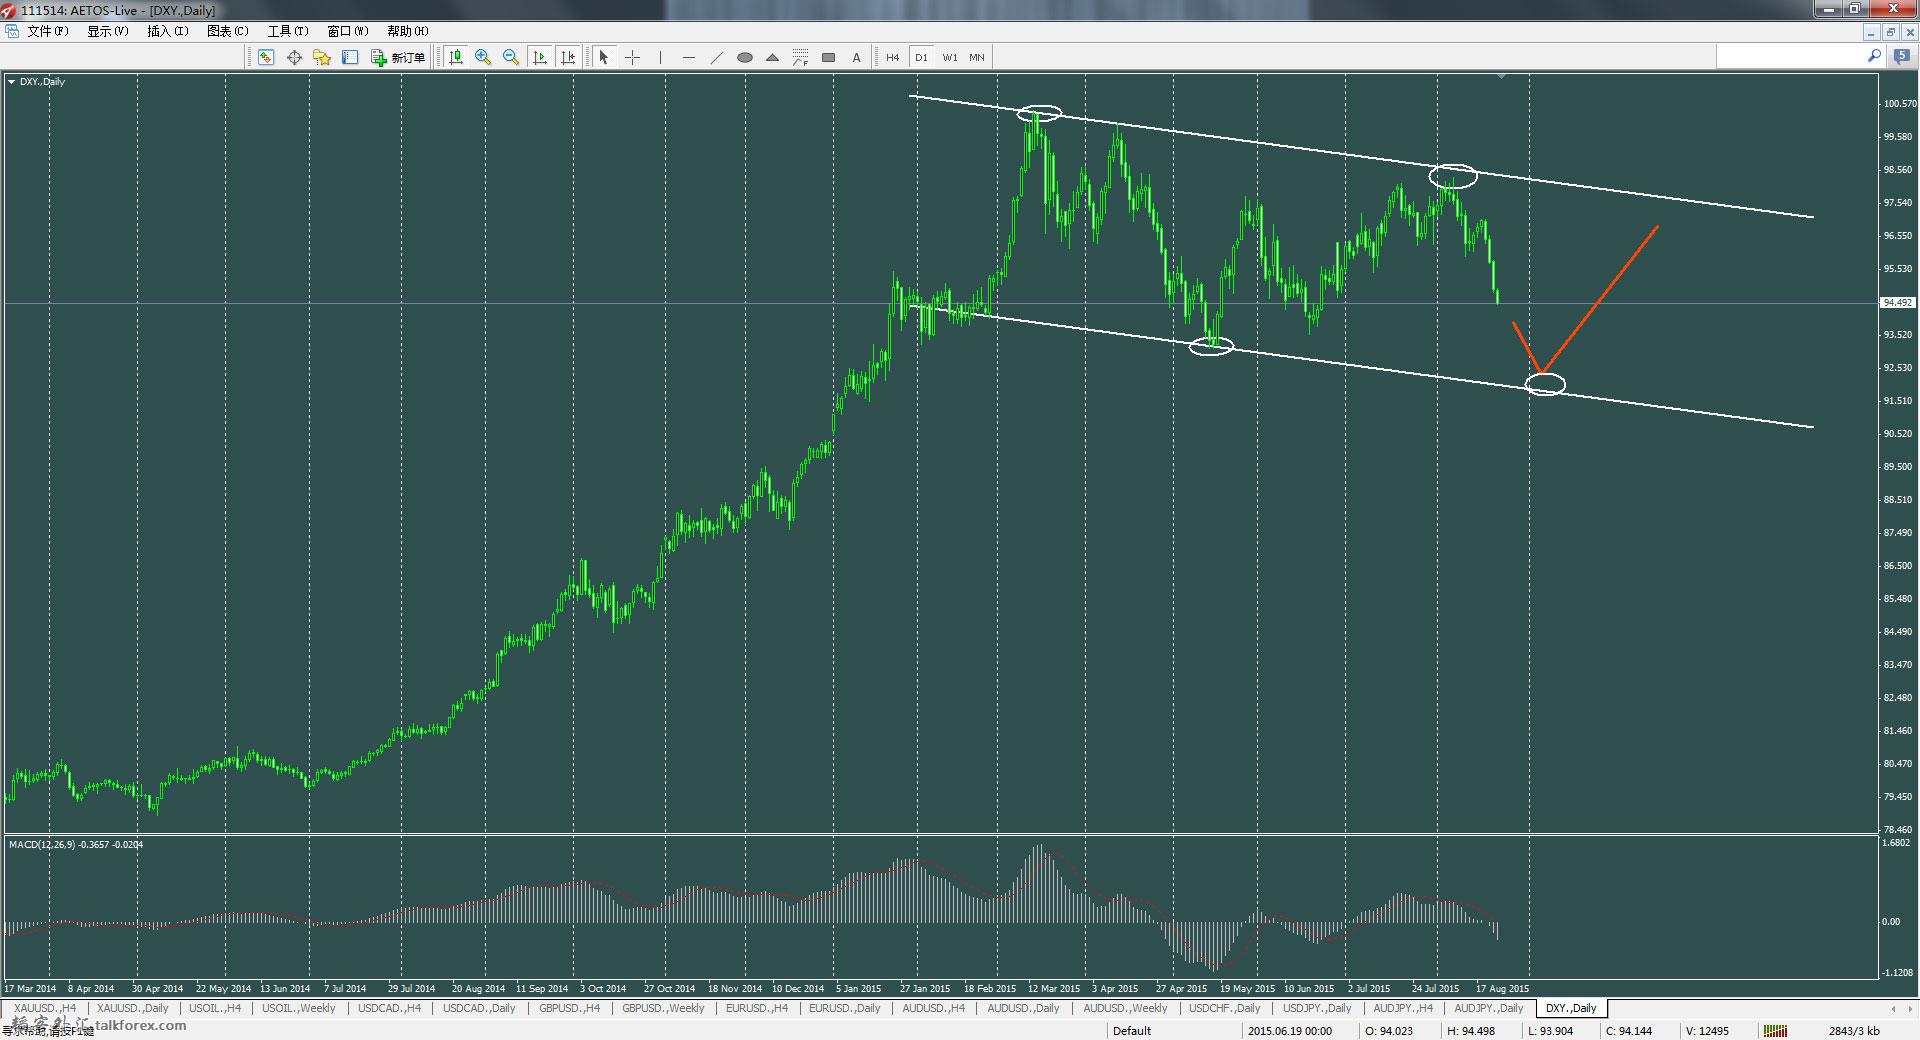Open the 图表(C) menu
Image resolution: width=1920 pixels, height=1040 pixels.
pyautogui.click(x=227, y=31)
